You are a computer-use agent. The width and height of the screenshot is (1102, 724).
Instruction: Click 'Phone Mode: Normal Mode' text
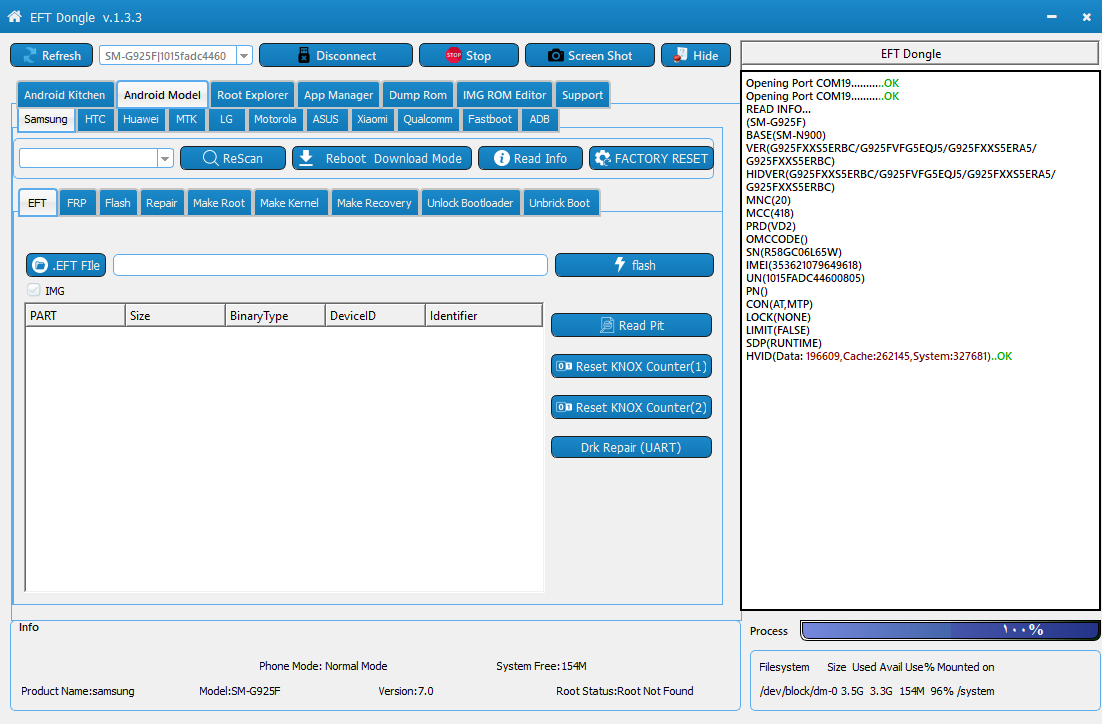pos(323,666)
